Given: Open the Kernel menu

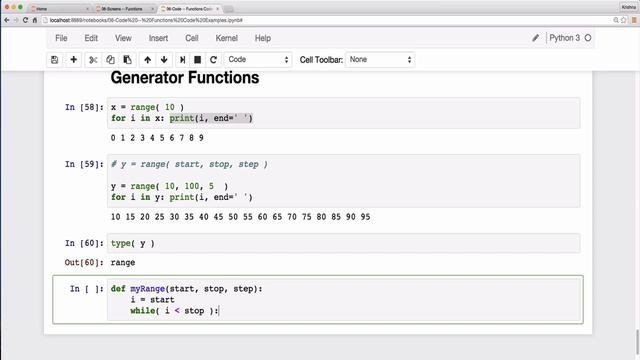Looking at the screenshot, I should coord(227,38).
